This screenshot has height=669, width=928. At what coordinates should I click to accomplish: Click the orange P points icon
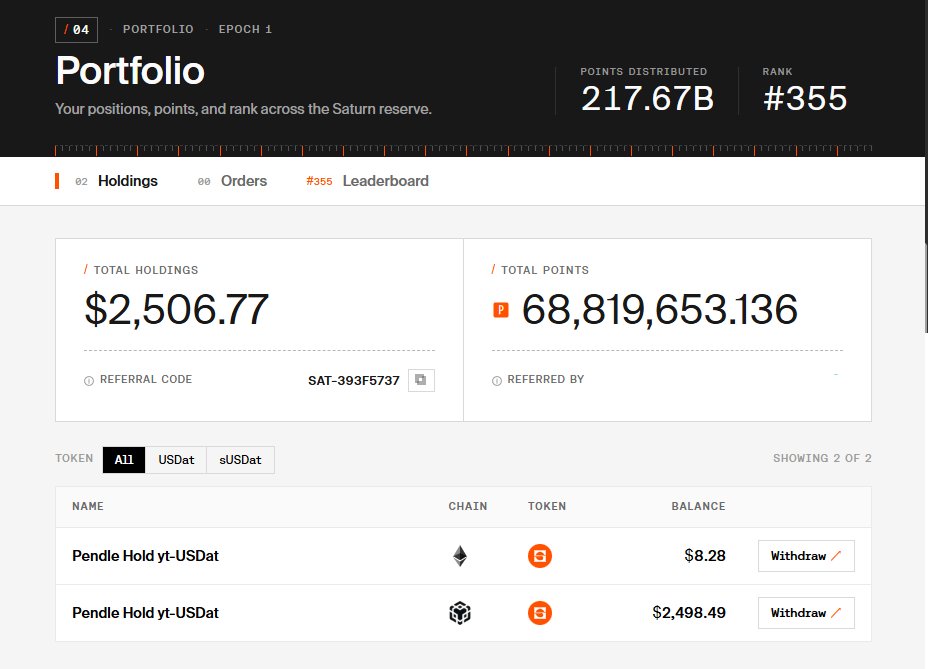(x=501, y=310)
